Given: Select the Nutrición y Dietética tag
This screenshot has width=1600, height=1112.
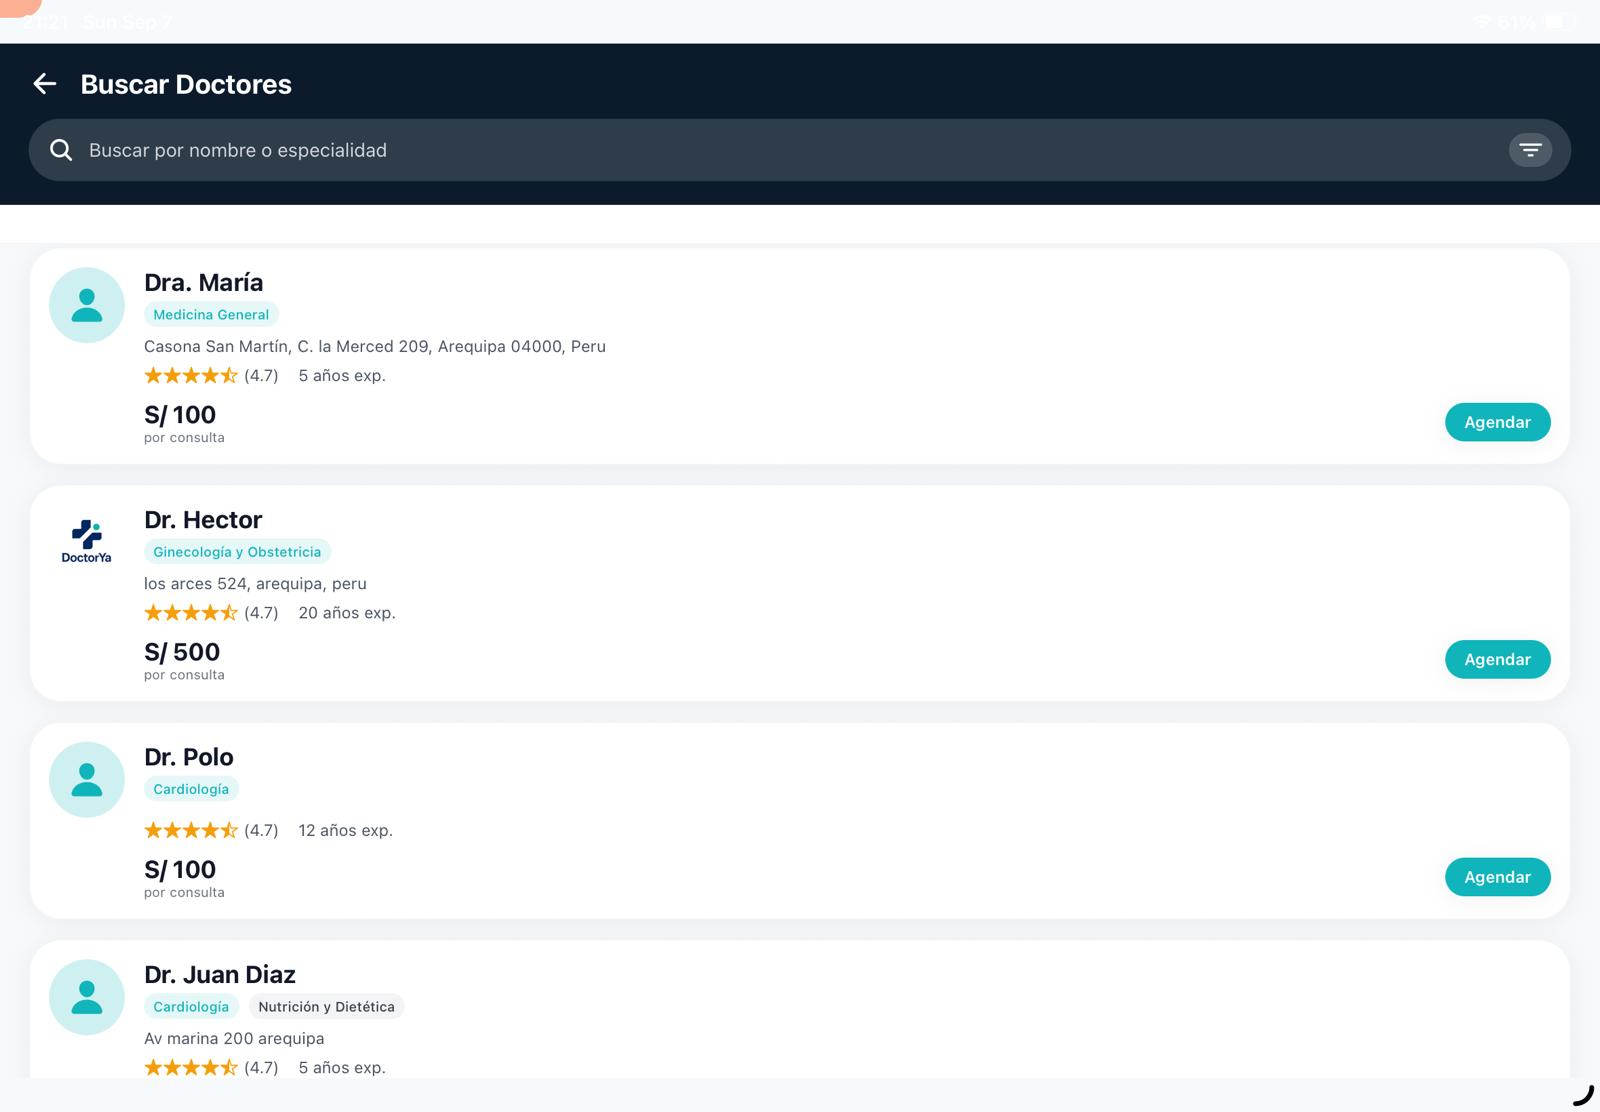Looking at the screenshot, I should [x=326, y=1007].
